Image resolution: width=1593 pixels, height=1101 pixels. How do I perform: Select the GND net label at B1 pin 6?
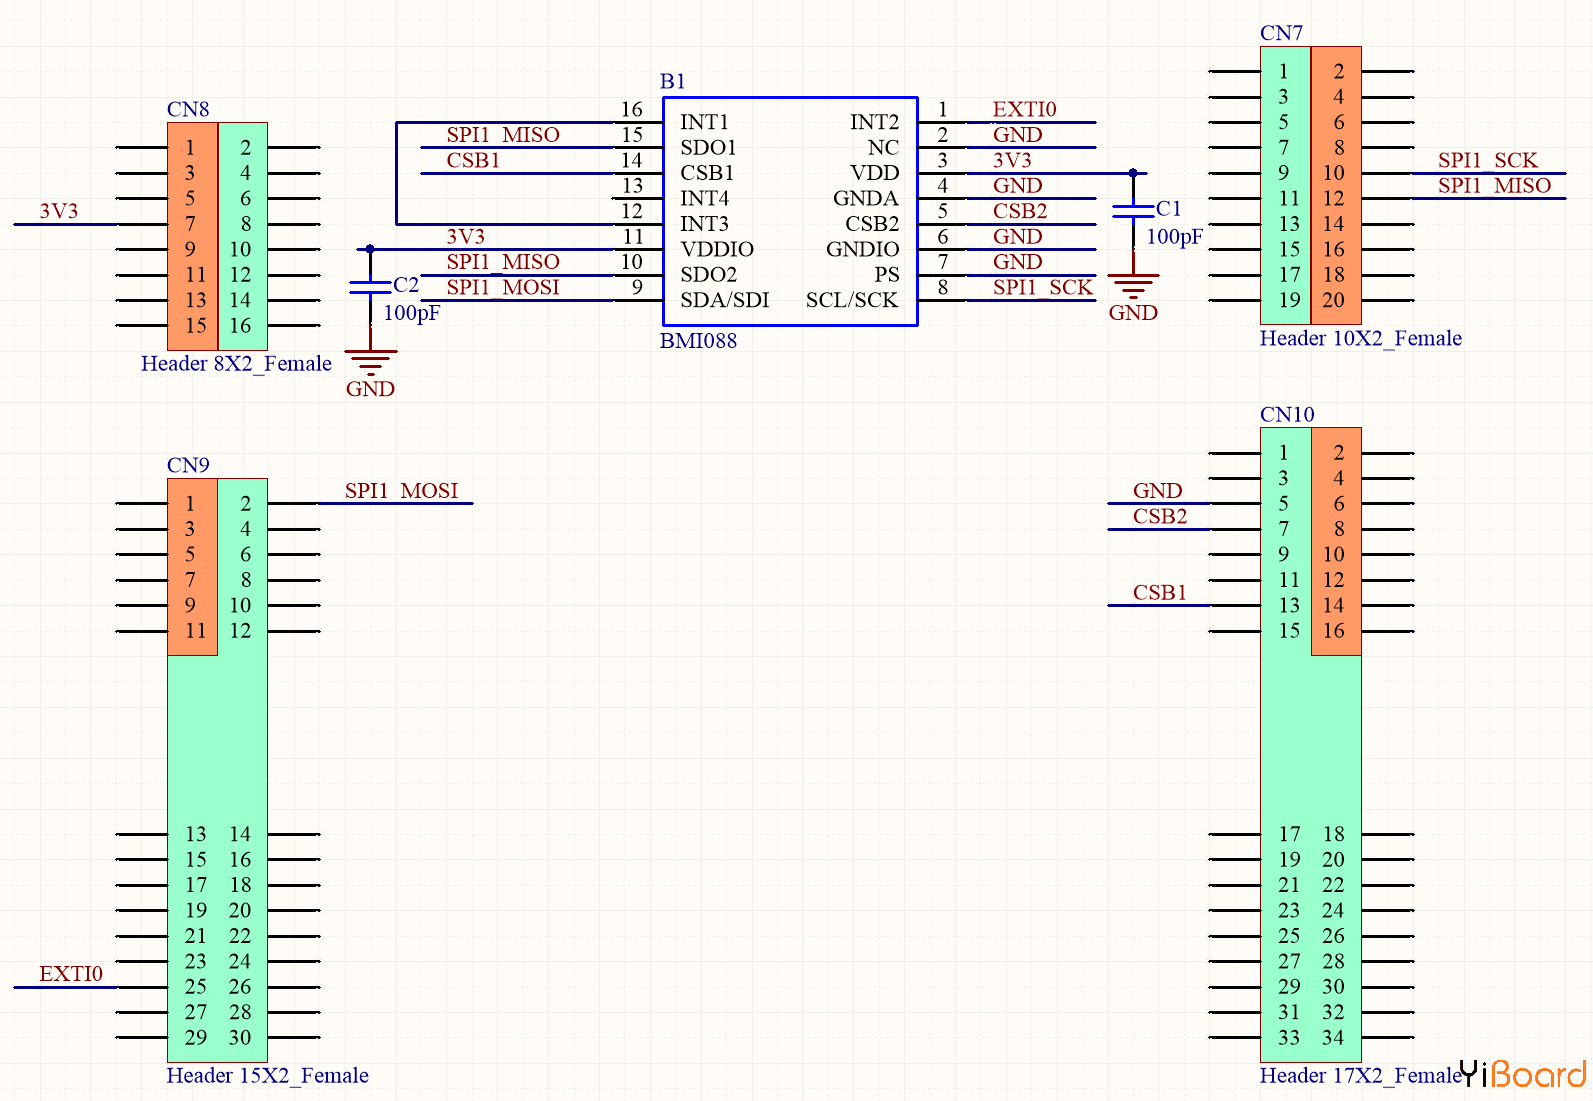point(1018,237)
